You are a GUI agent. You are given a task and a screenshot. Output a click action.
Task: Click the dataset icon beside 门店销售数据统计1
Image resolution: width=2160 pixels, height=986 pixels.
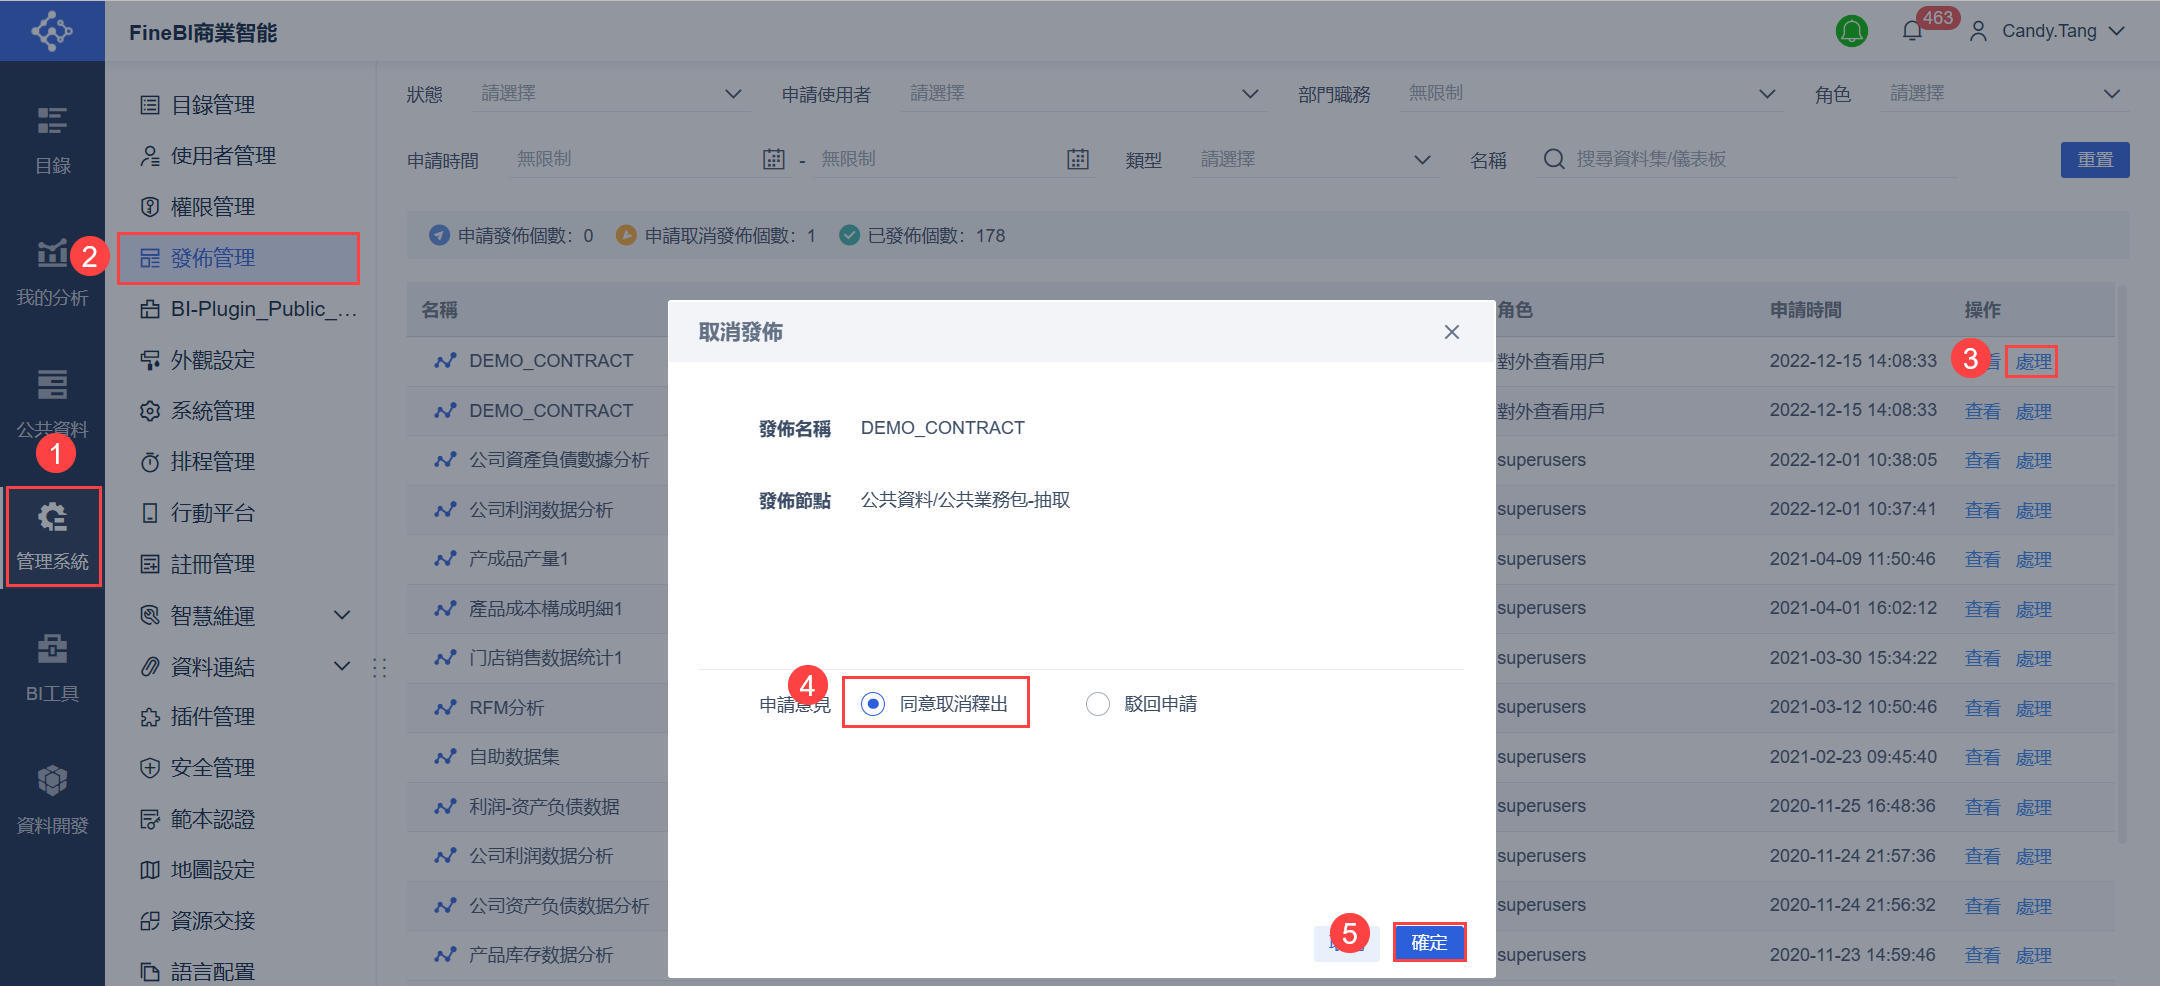pos(445,658)
